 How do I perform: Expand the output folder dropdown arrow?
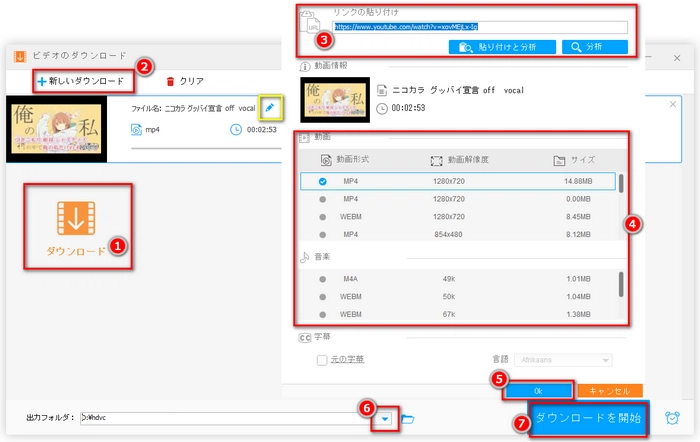[383, 419]
